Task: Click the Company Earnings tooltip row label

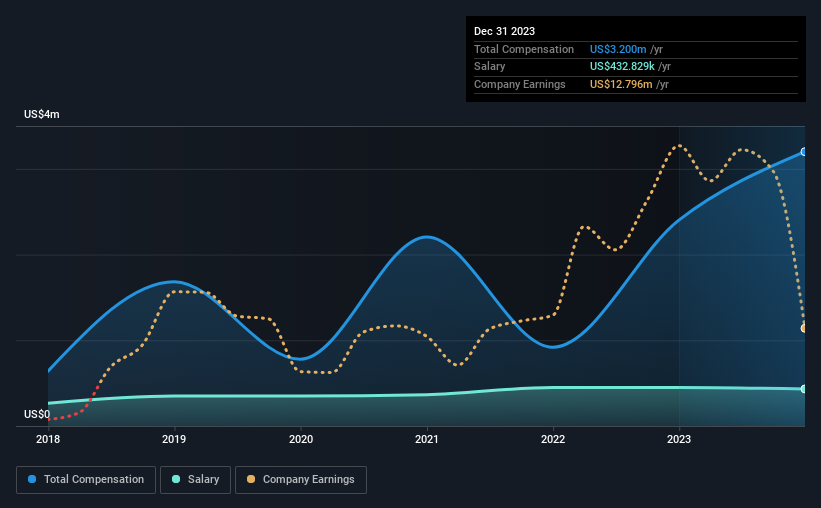Action: 519,84
